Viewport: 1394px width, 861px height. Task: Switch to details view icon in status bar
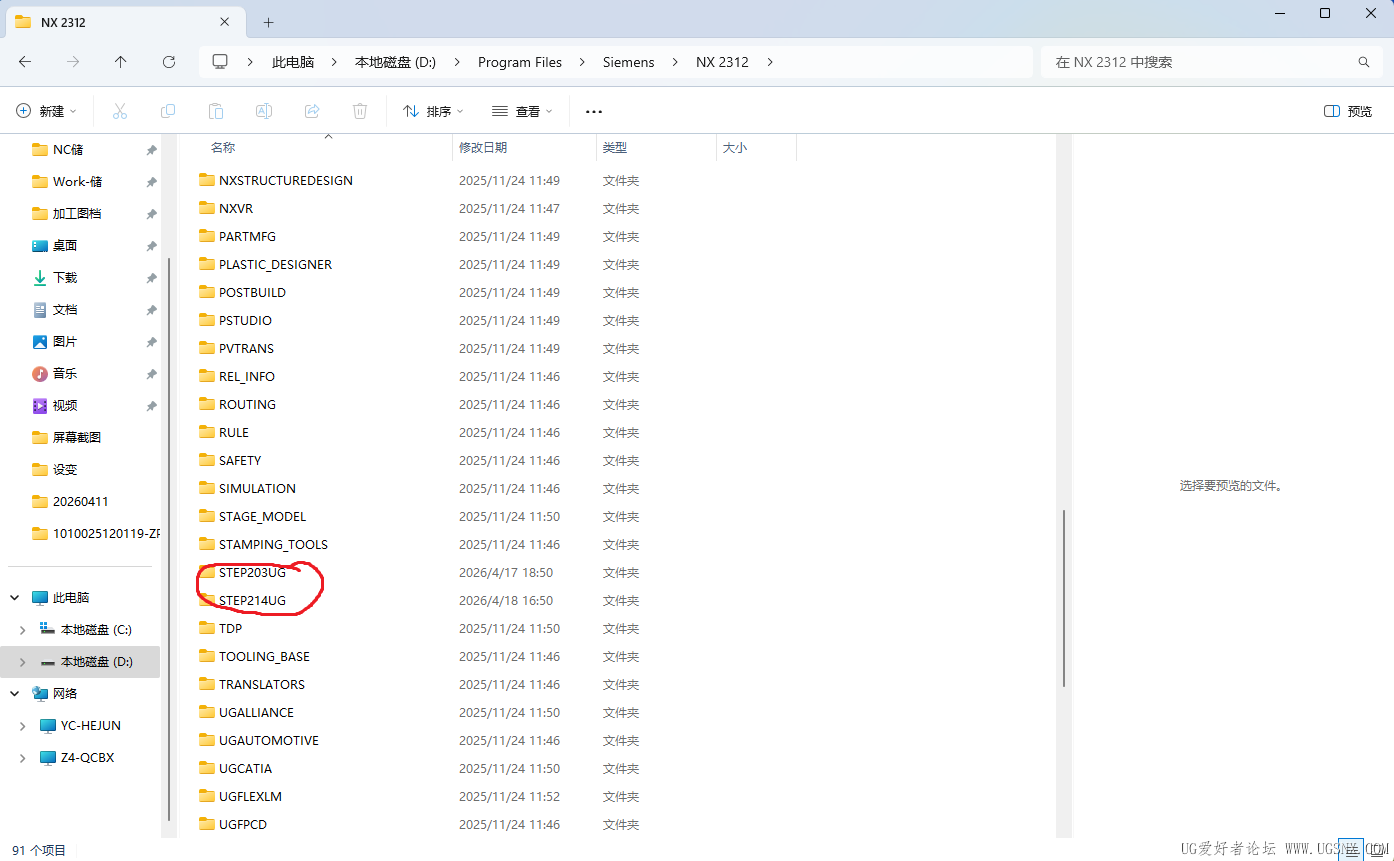point(1351,850)
